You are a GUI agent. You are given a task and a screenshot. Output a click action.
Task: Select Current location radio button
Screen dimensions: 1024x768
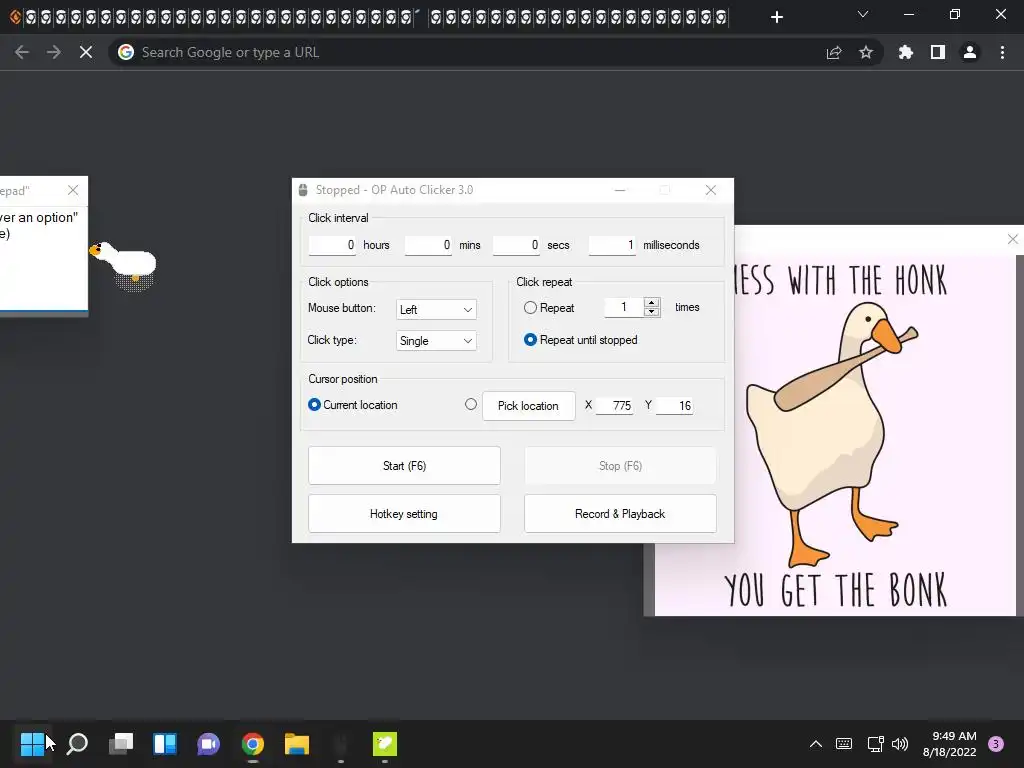pyautogui.click(x=314, y=405)
